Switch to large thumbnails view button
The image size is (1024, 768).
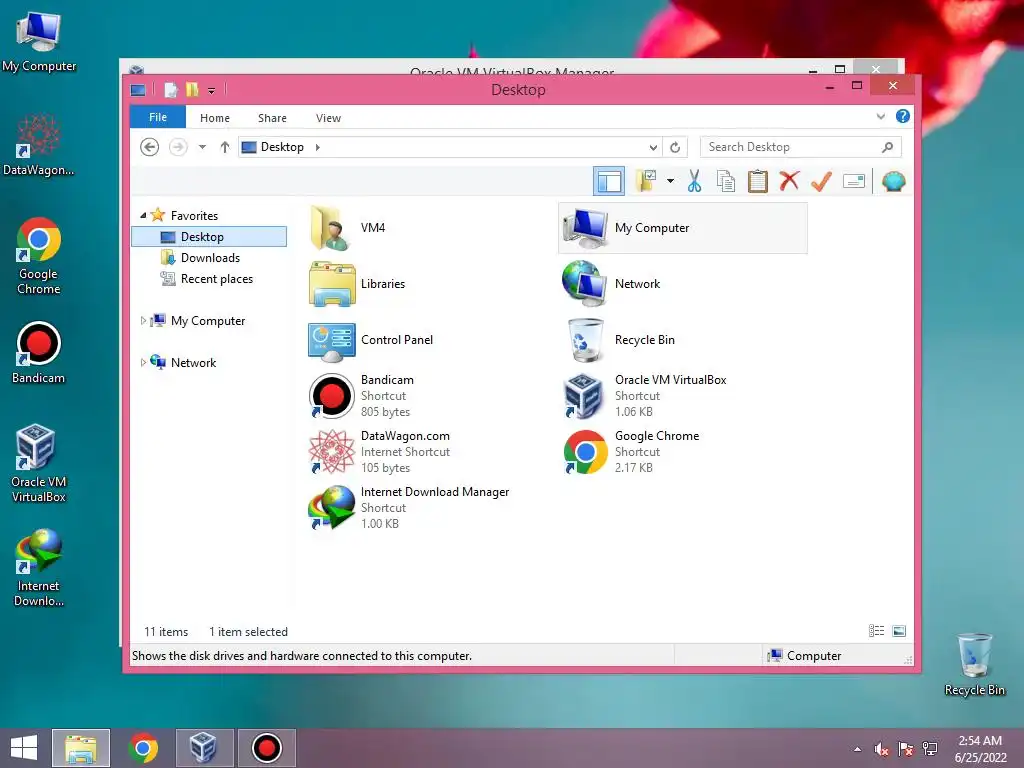(899, 630)
